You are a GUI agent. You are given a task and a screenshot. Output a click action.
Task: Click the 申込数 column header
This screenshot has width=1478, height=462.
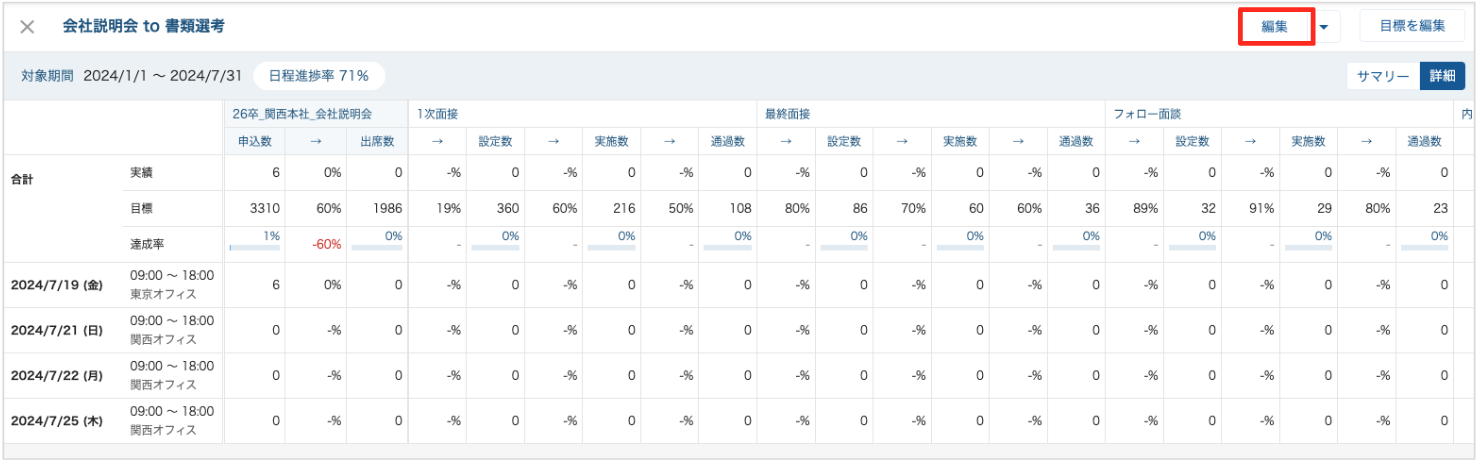point(254,142)
